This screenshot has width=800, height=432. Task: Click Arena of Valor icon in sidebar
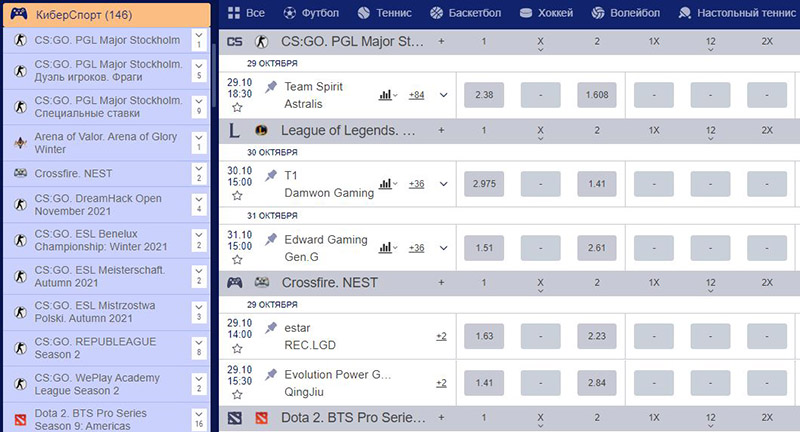point(20,143)
